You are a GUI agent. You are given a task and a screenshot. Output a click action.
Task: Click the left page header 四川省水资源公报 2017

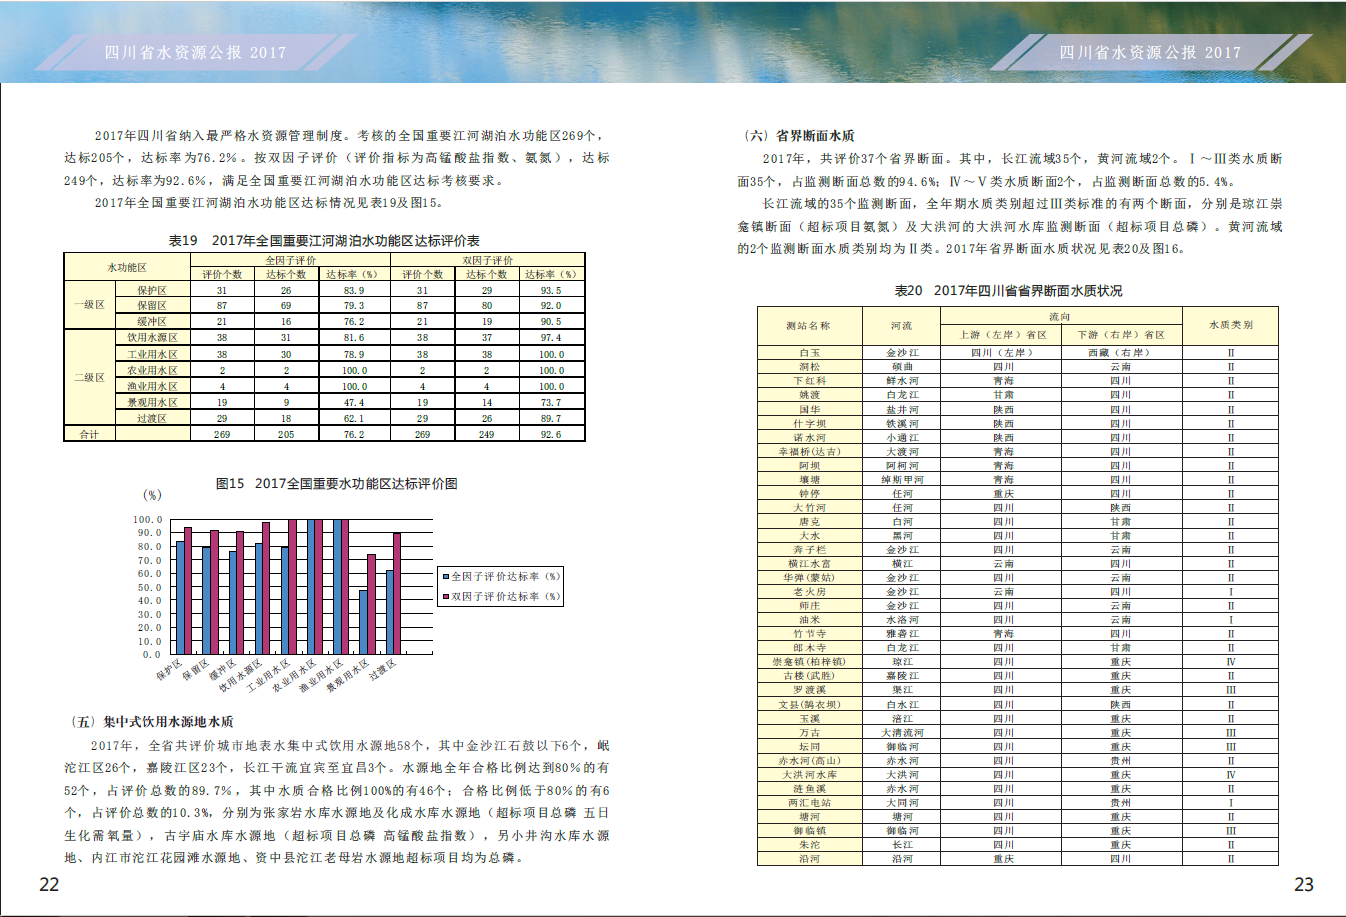196,52
